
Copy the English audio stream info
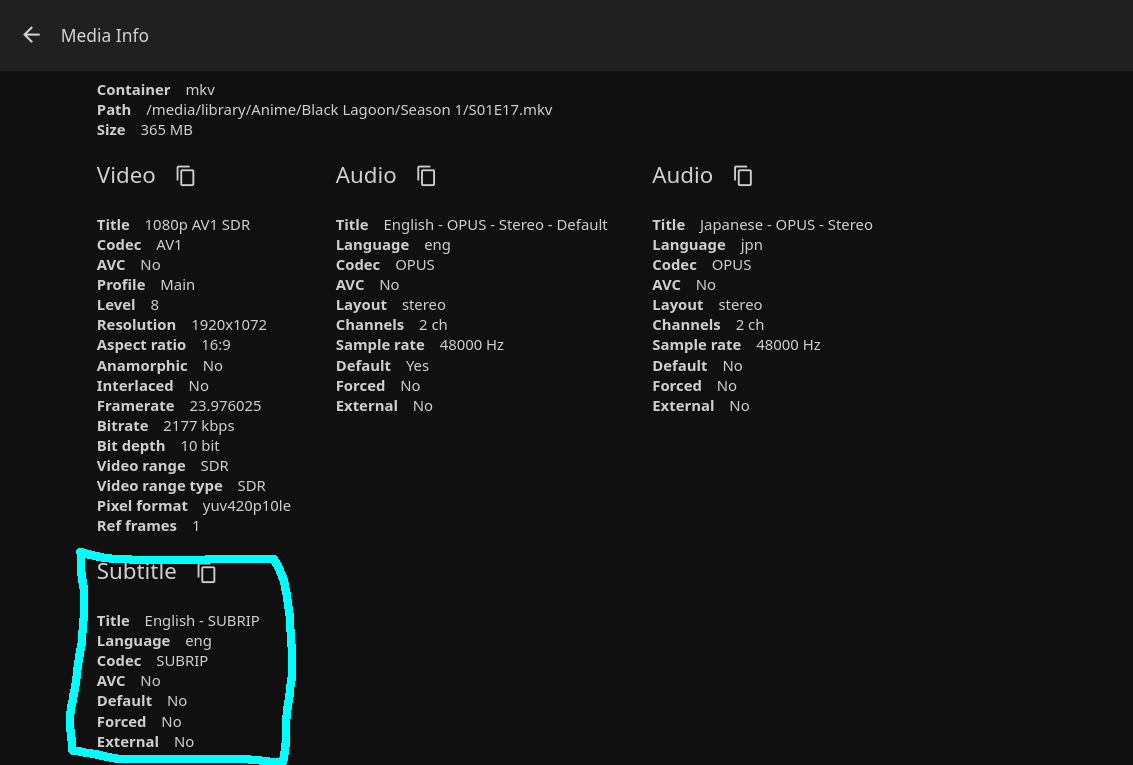tap(426, 176)
